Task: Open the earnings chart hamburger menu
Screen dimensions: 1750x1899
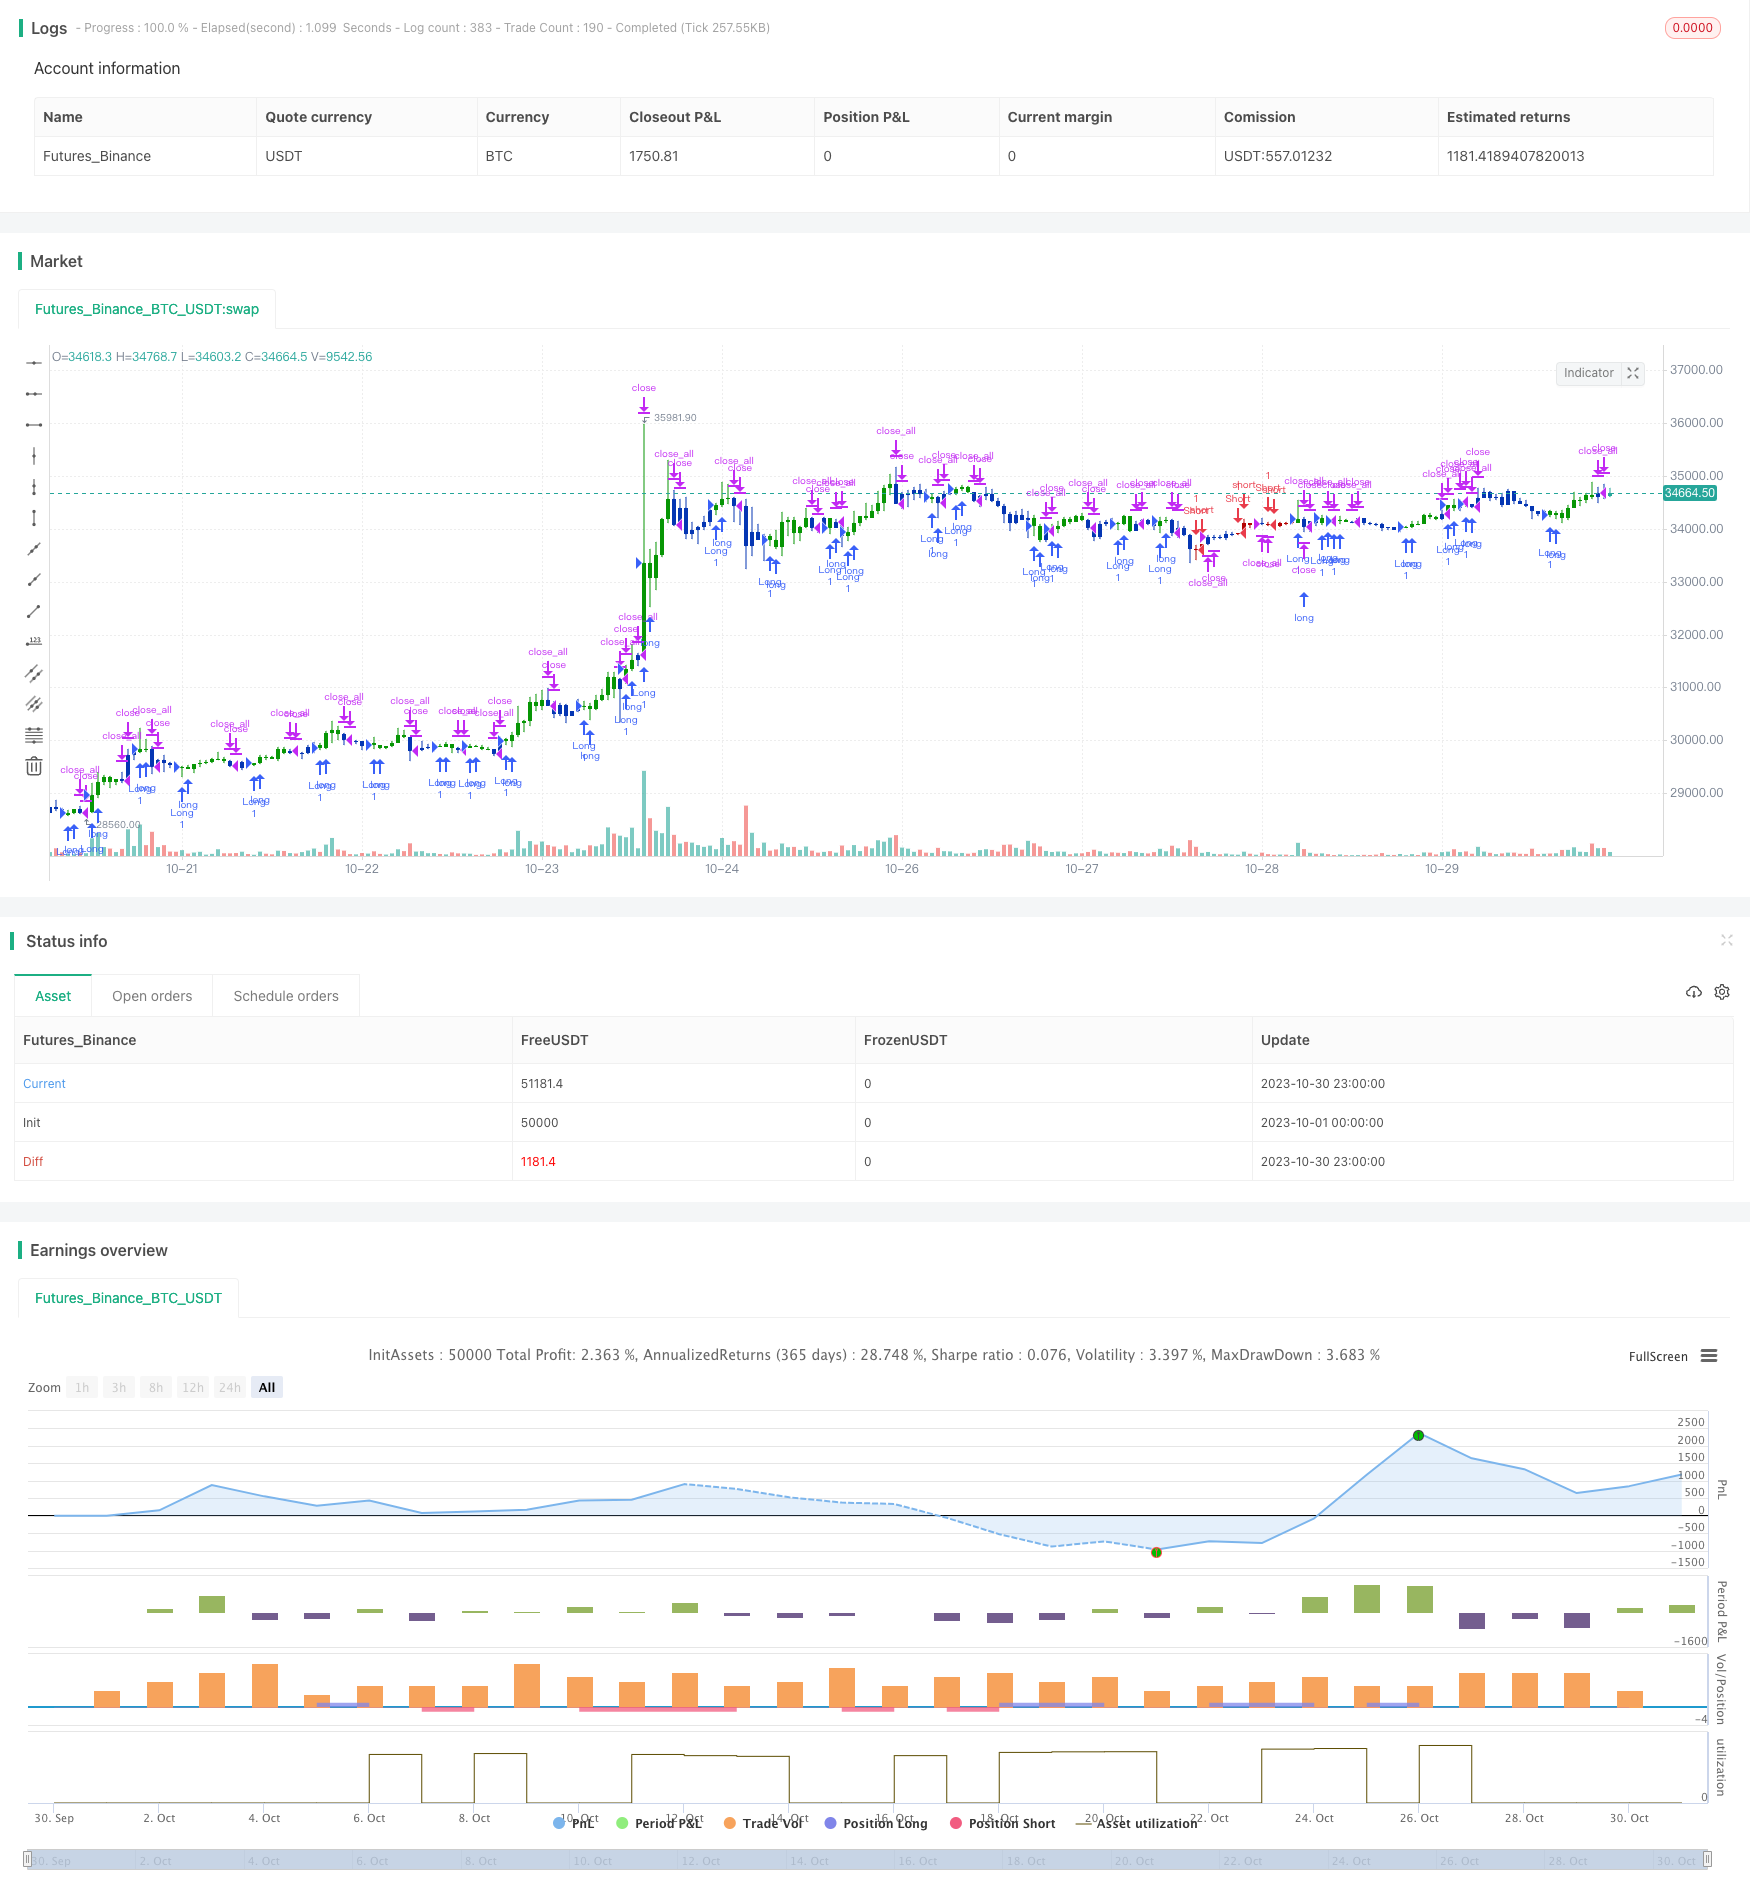Action: [x=1709, y=1356]
